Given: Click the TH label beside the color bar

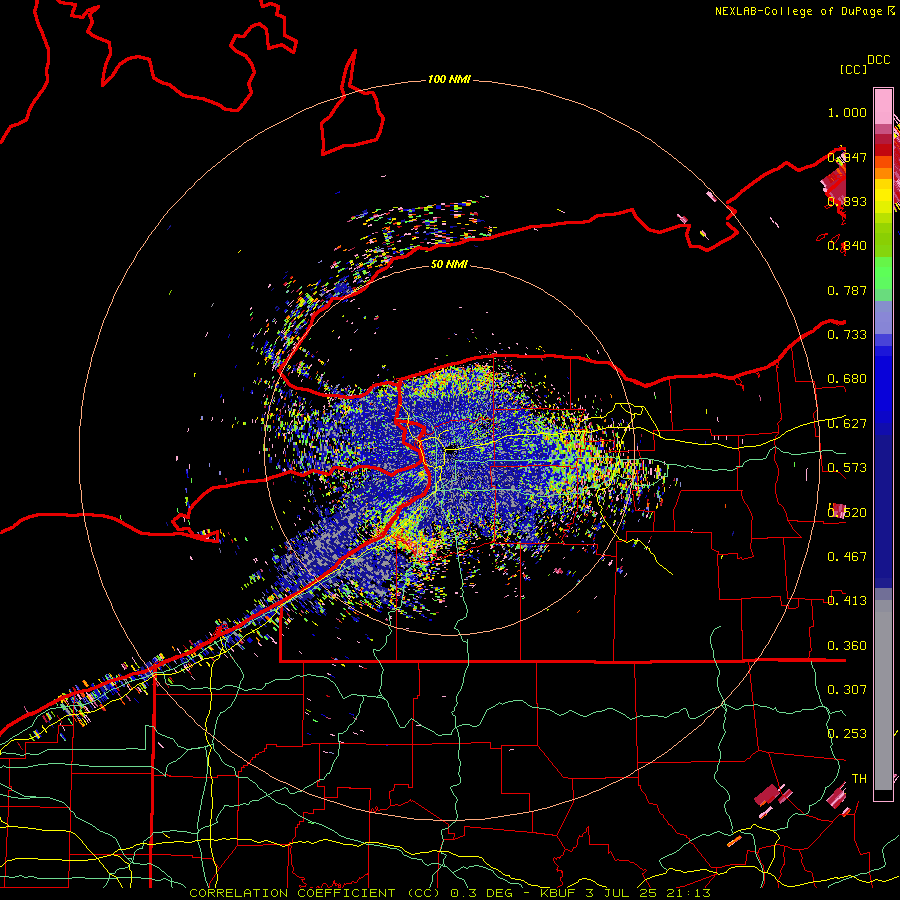Looking at the screenshot, I should pyautogui.click(x=859, y=779).
